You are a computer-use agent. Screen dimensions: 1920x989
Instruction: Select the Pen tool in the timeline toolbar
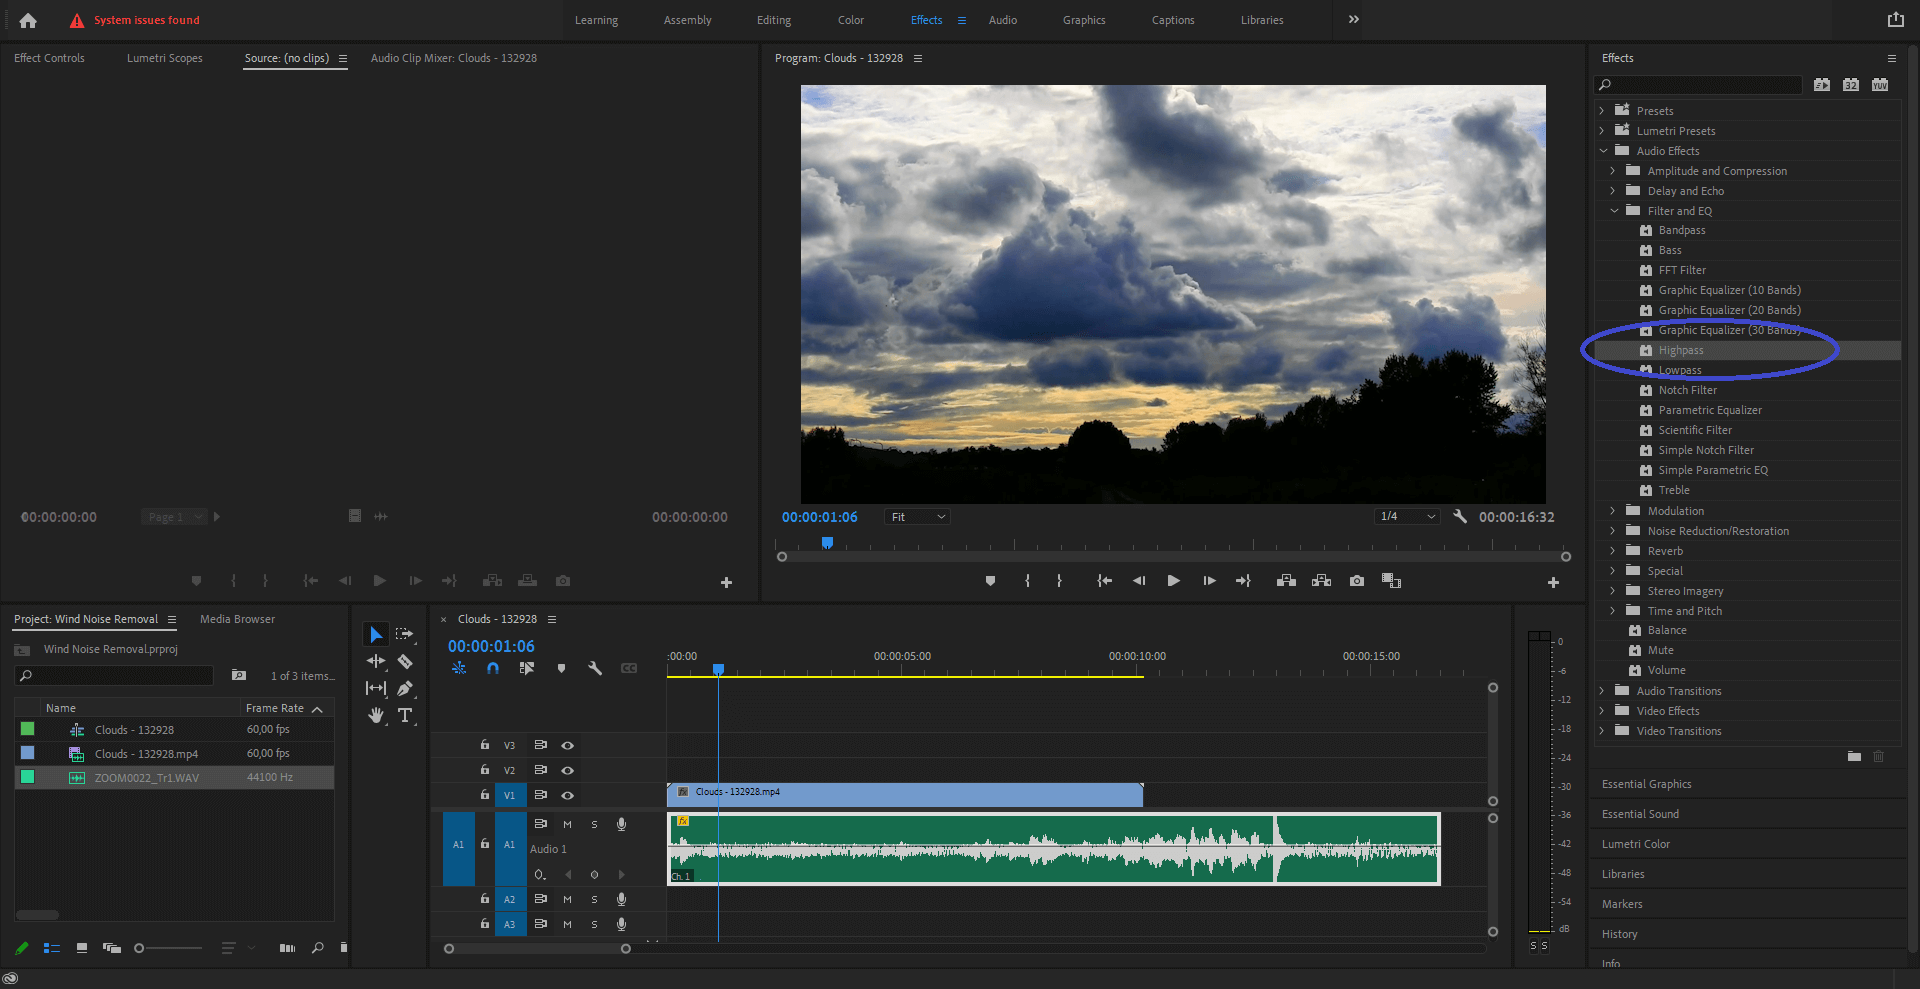pyautogui.click(x=405, y=688)
